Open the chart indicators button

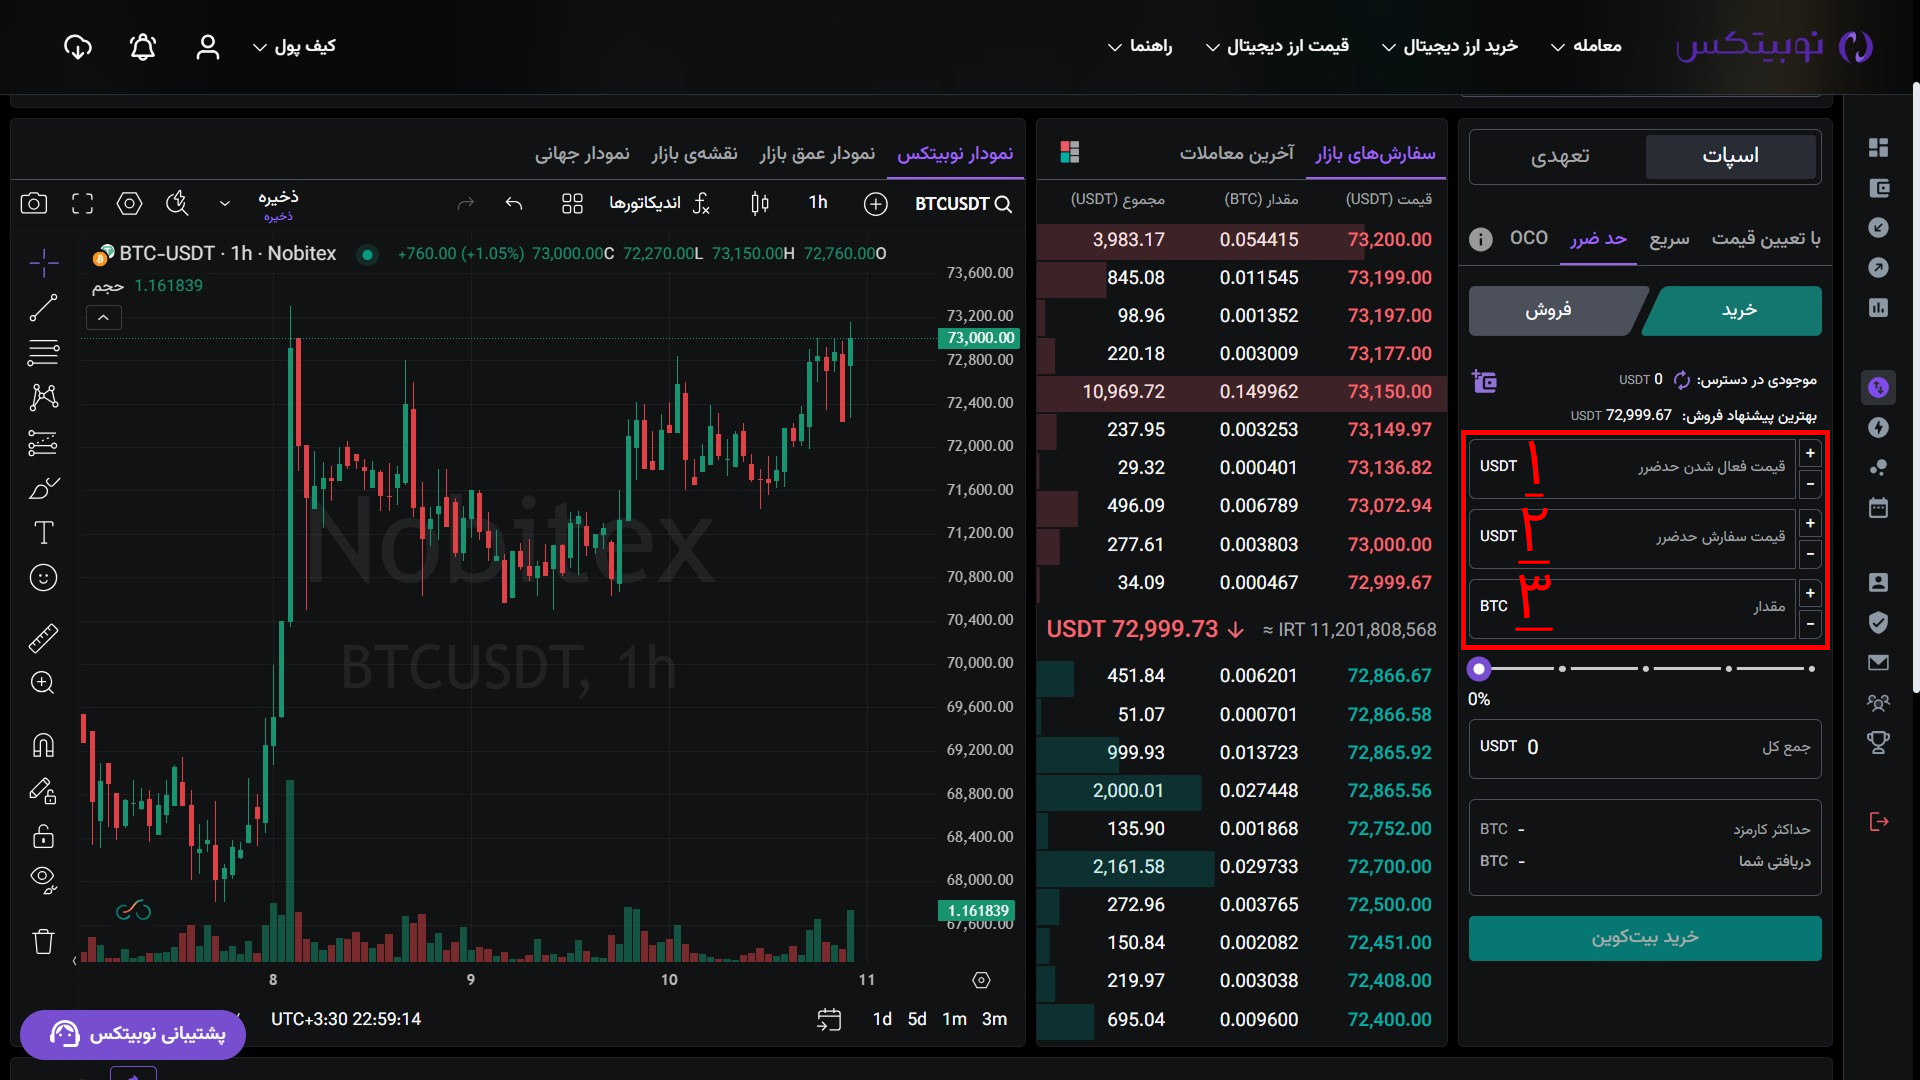[659, 204]
